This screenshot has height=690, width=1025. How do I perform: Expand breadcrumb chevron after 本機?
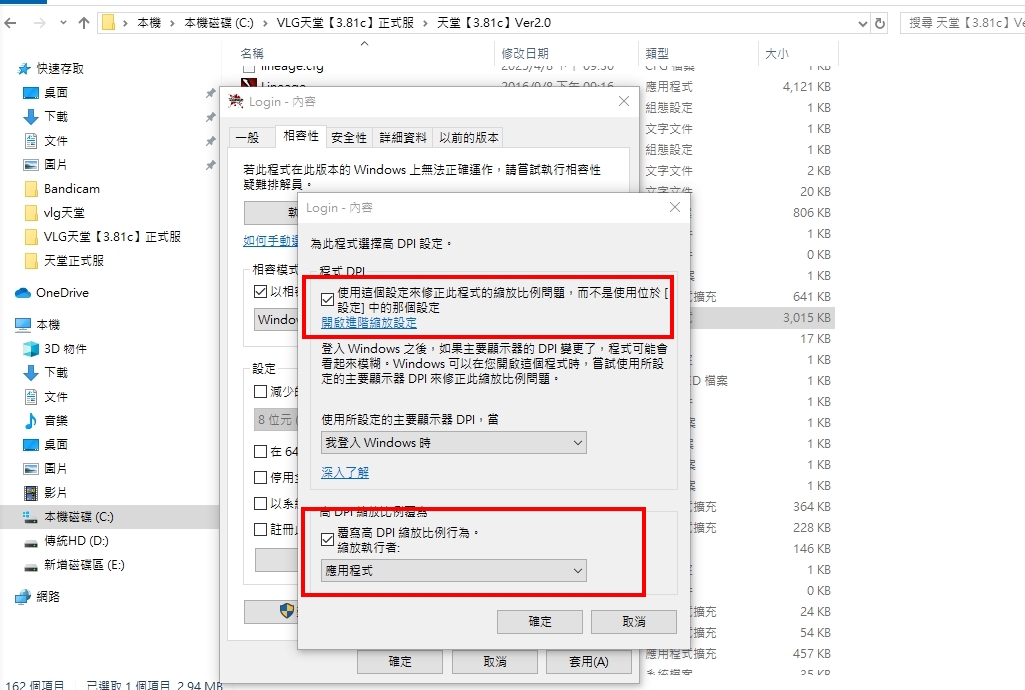[173, 23]
